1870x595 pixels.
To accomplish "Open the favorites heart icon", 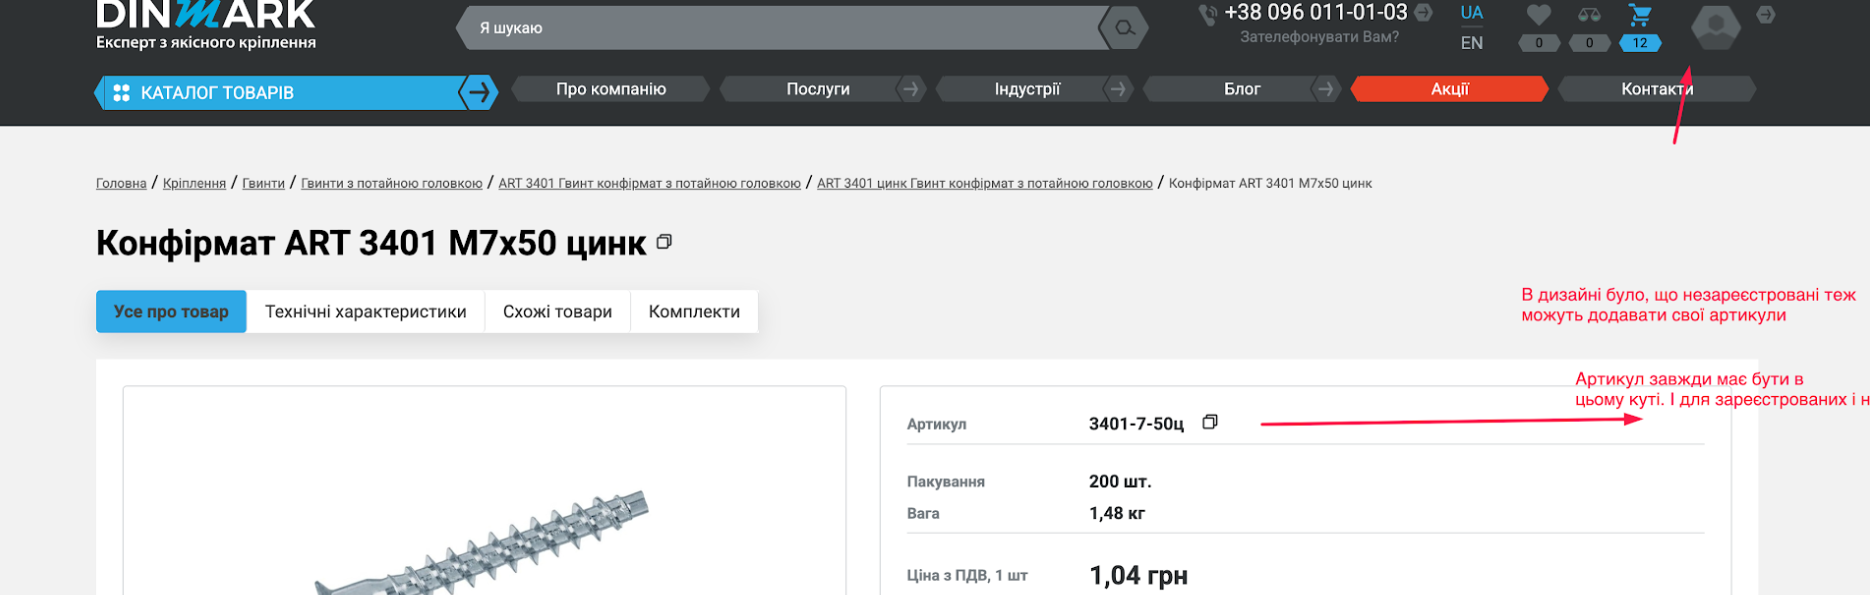I will [x=1538, y=15].
